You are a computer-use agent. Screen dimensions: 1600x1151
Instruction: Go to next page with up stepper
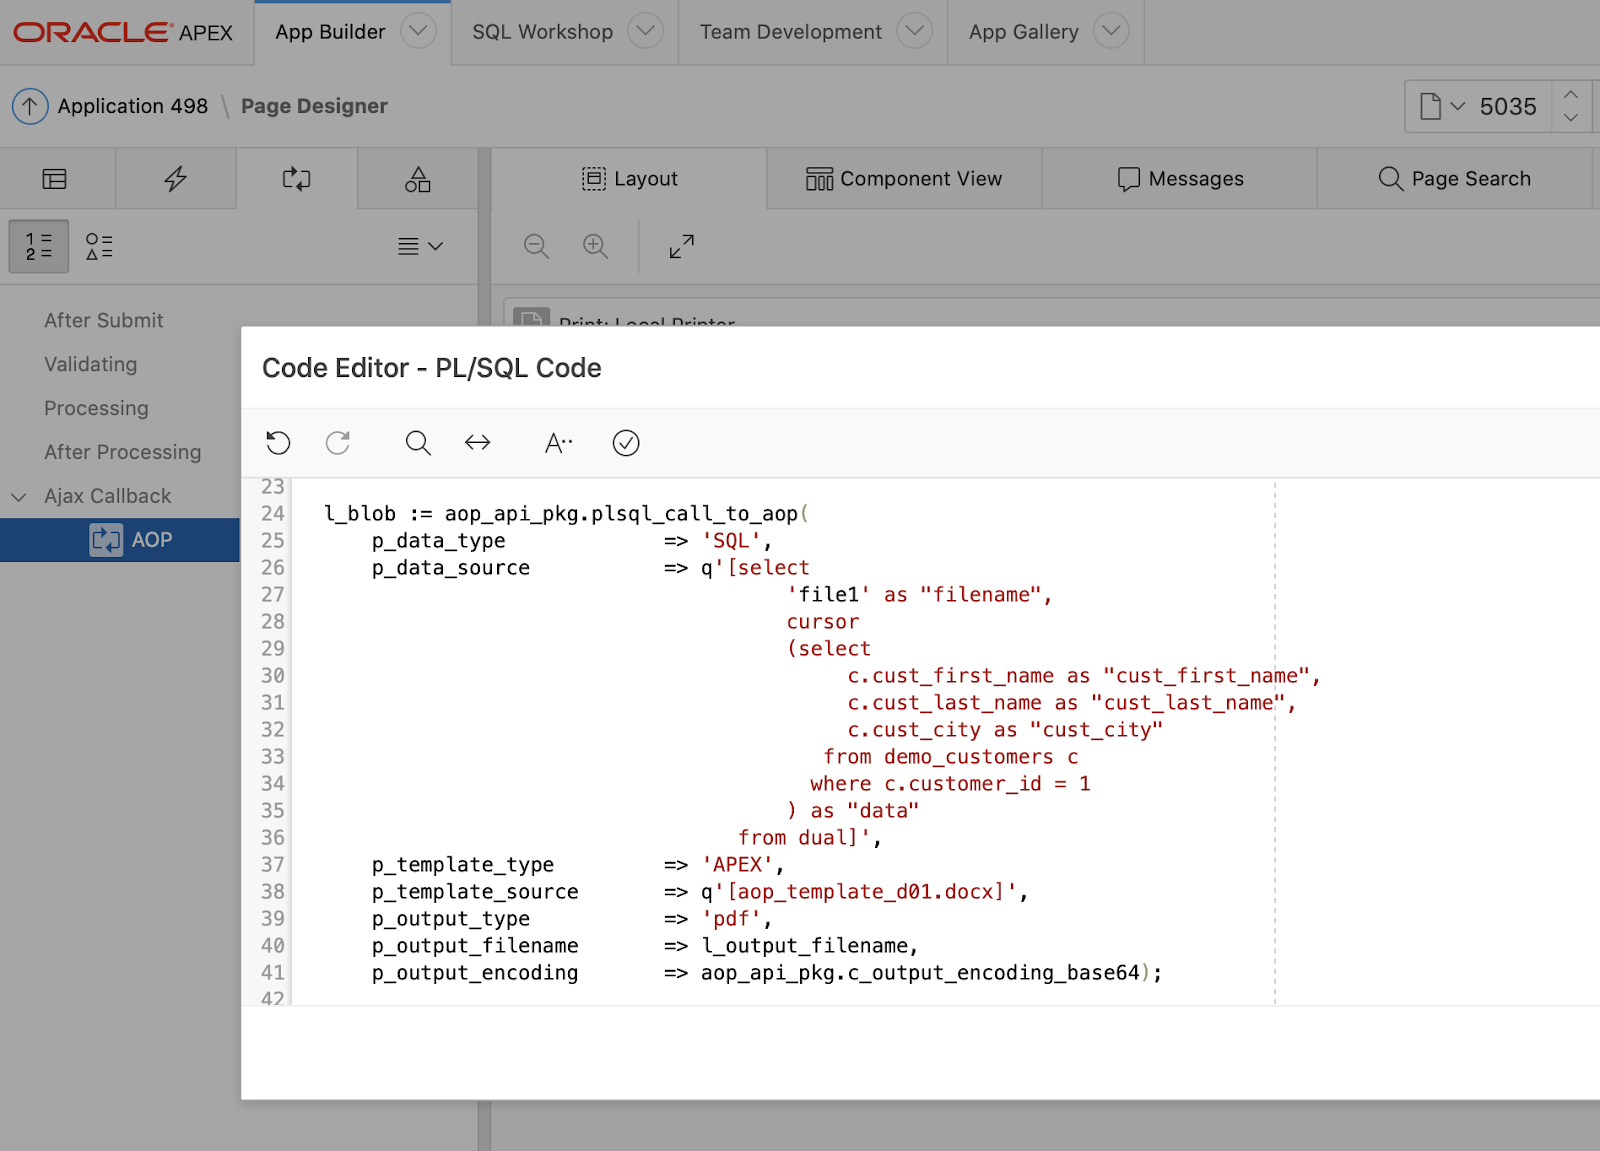pyautogui.click(x=1571, y=94)
